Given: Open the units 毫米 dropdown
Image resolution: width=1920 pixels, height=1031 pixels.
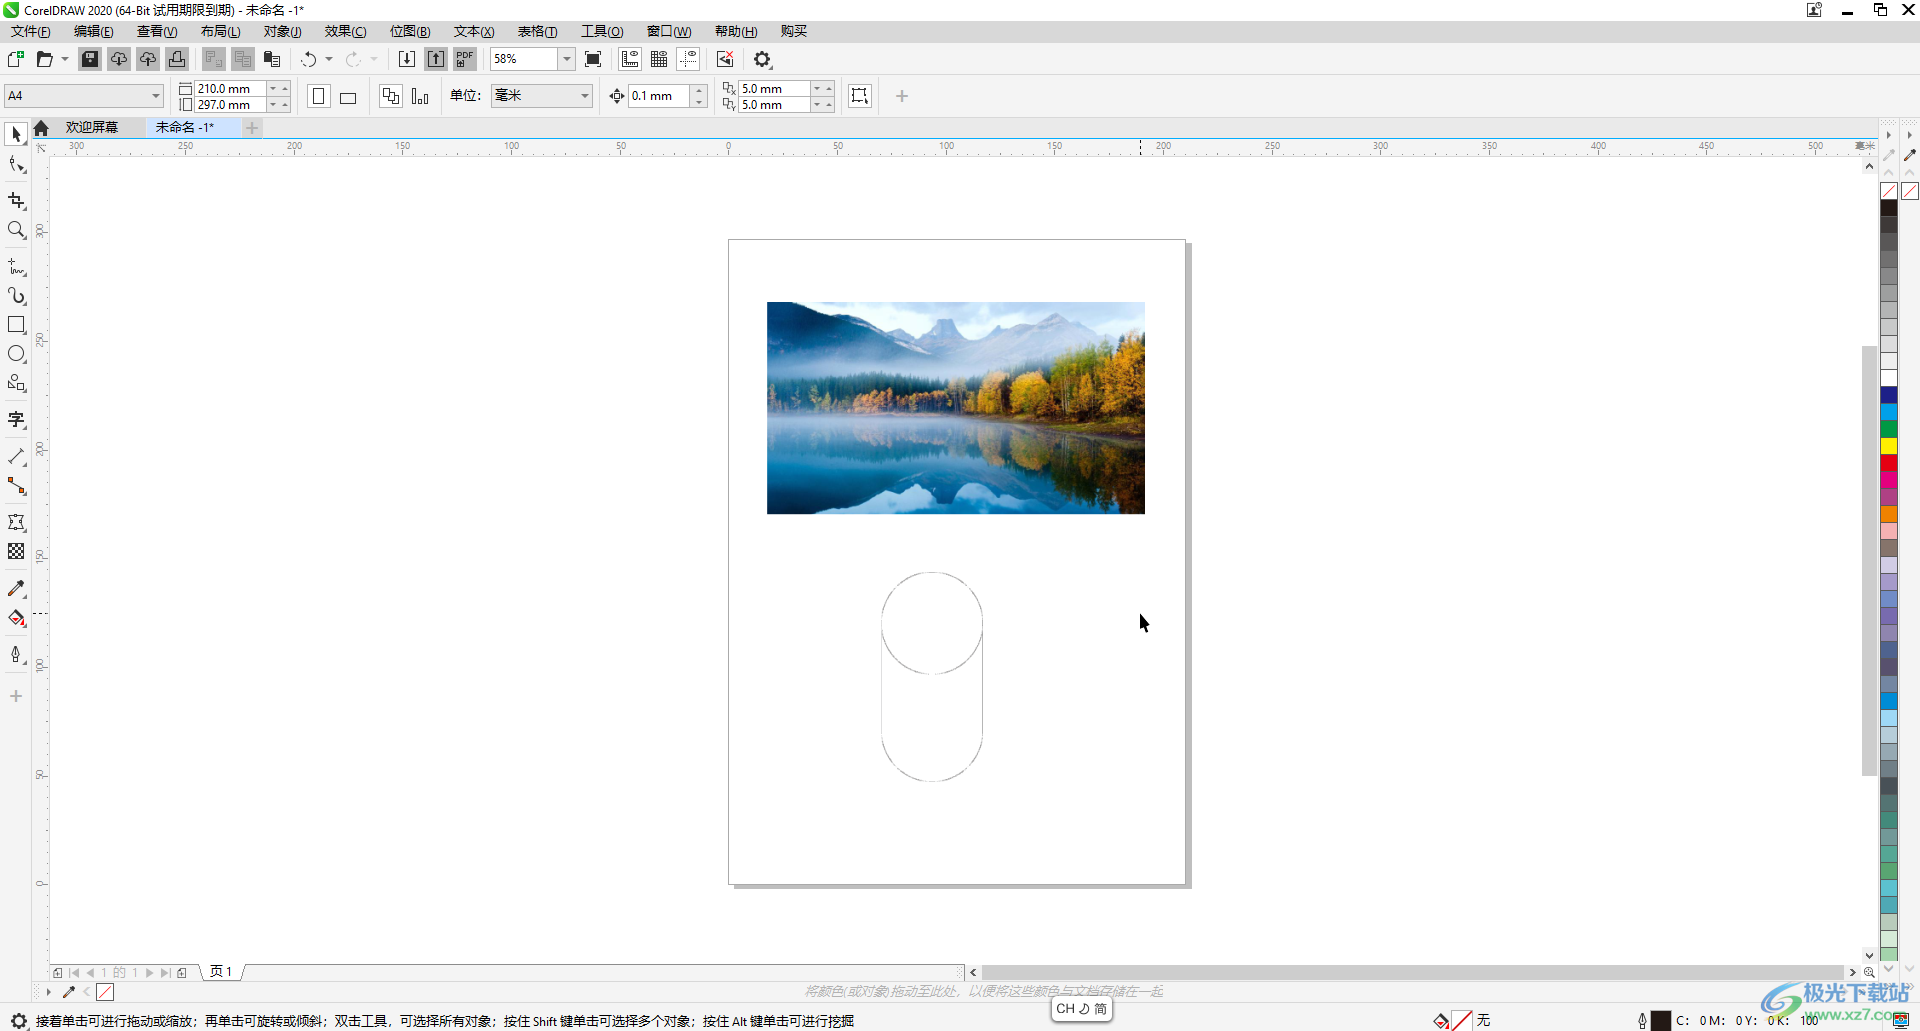Looking at the screenshot, I should (585, 96).
